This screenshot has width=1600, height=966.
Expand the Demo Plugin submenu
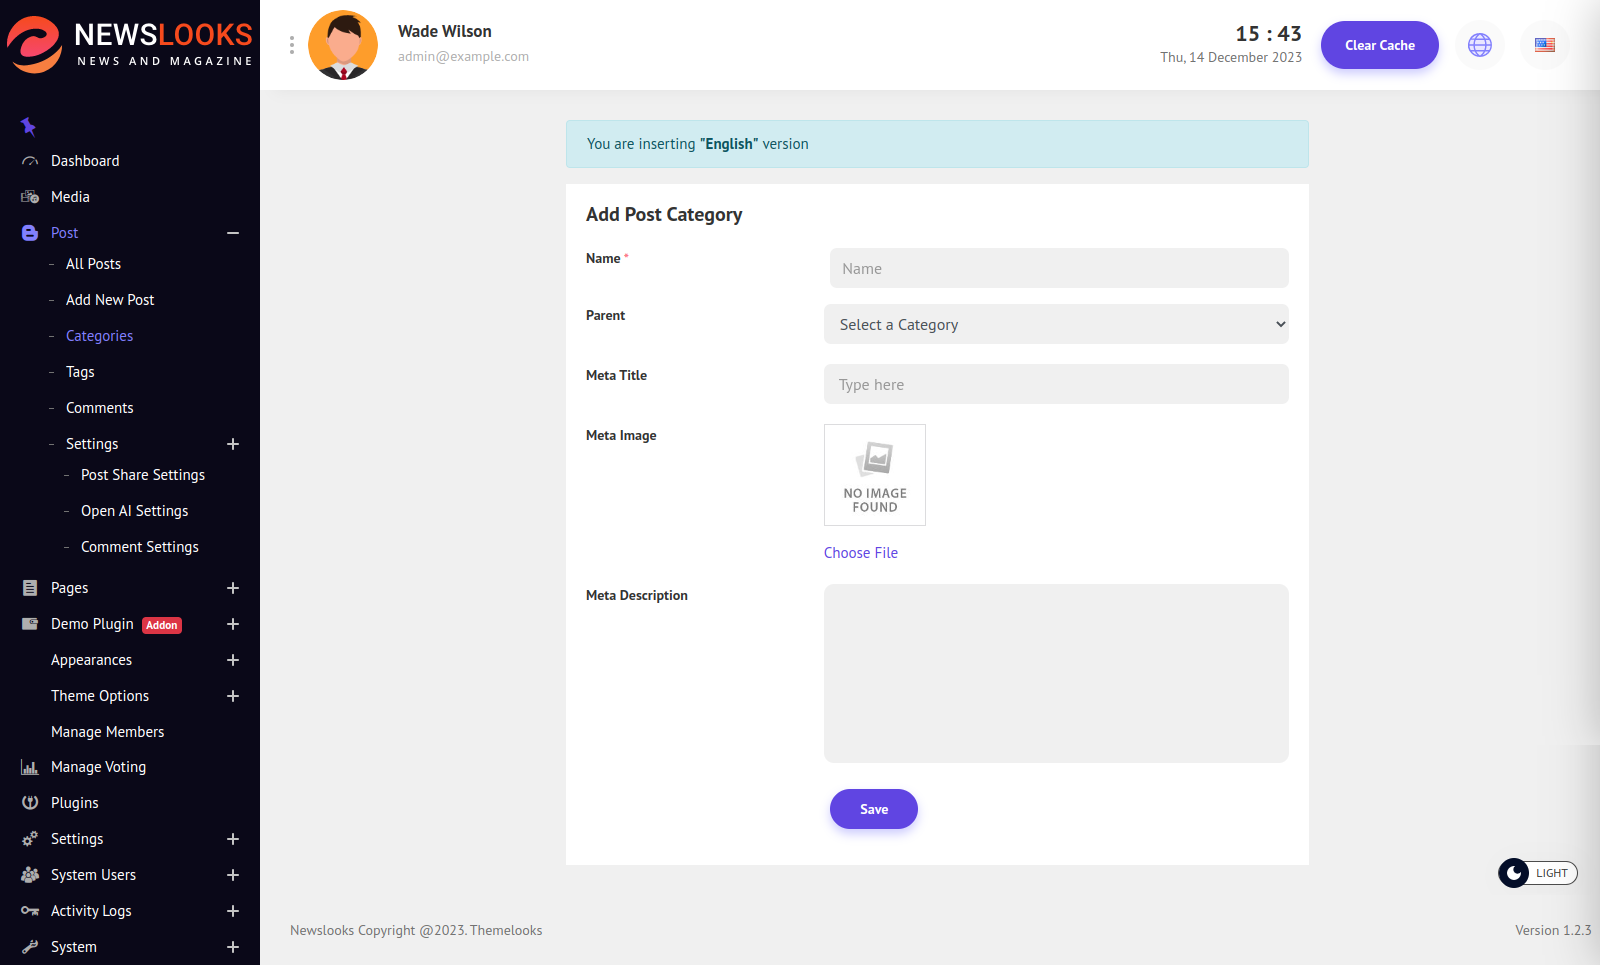pos(233,624)
